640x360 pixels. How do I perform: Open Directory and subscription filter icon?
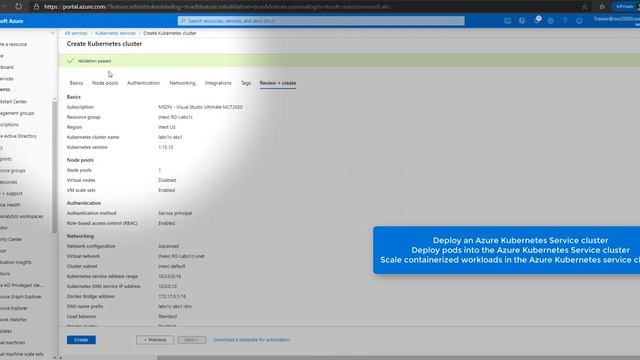click(x=522, y=21)
